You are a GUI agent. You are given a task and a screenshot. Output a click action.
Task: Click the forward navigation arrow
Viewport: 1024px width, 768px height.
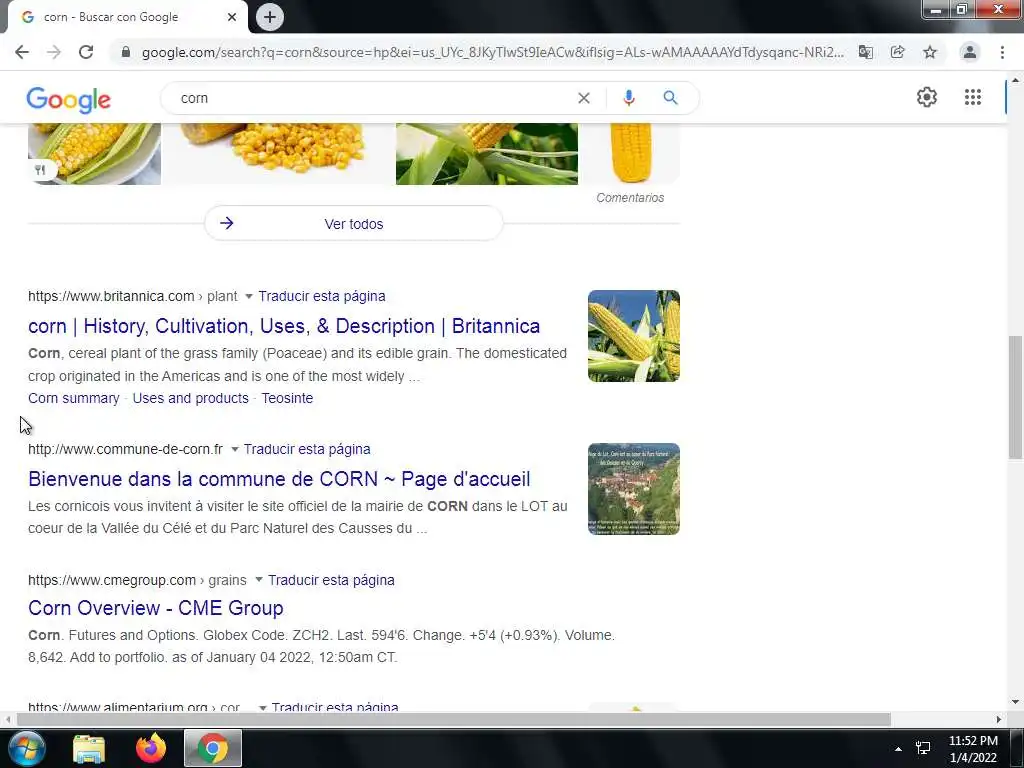pos(54,52)
